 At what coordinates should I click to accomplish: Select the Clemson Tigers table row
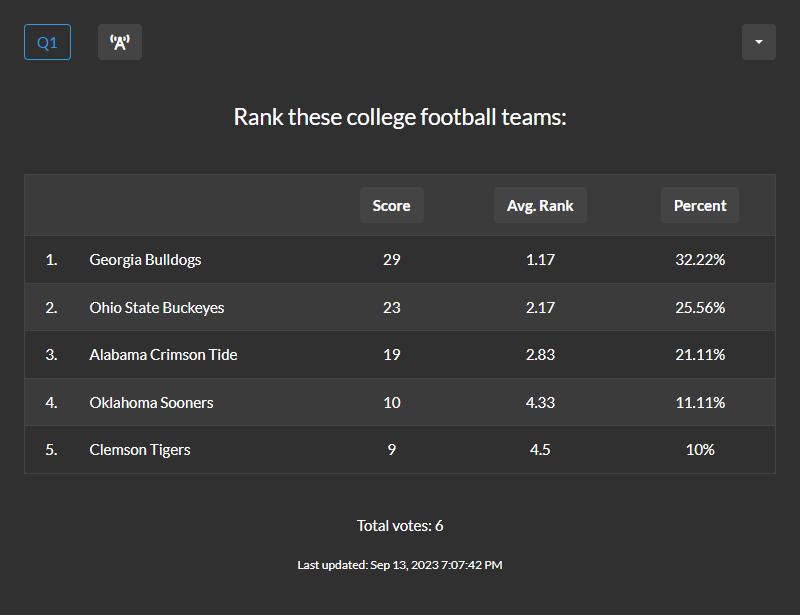tap(399, 449)
